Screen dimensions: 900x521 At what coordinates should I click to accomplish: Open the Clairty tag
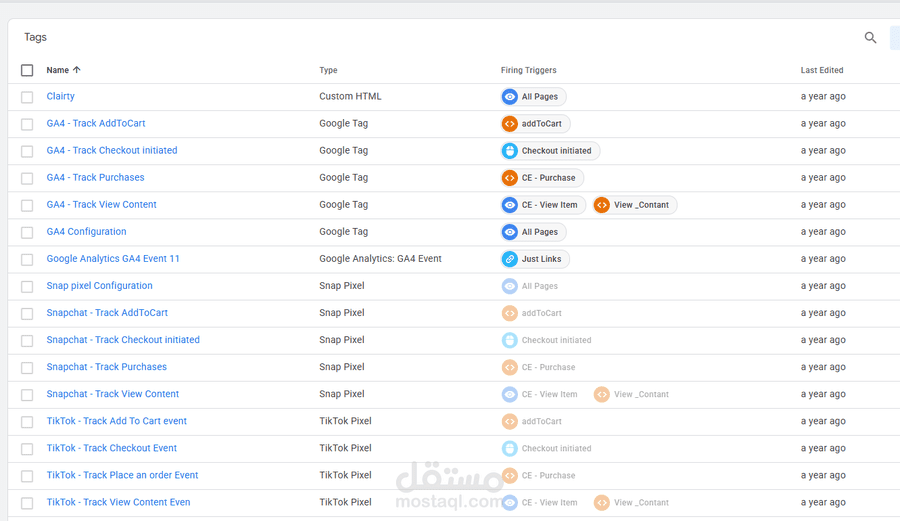pyautogui.click(x=60, y=96)
